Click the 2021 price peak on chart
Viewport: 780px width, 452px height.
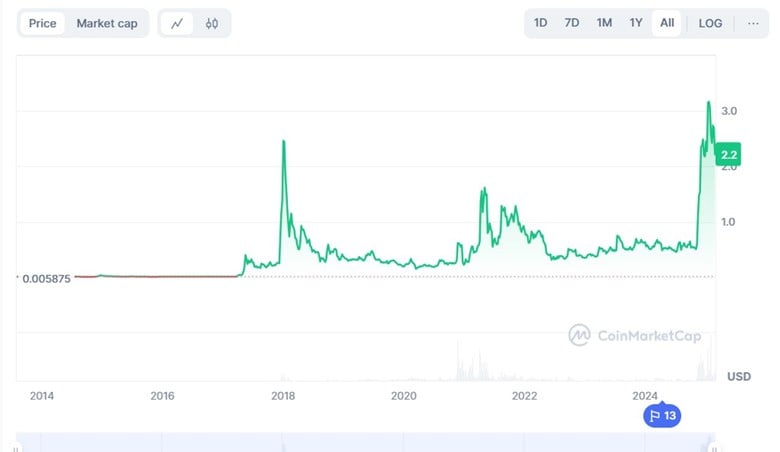point(484,189)
